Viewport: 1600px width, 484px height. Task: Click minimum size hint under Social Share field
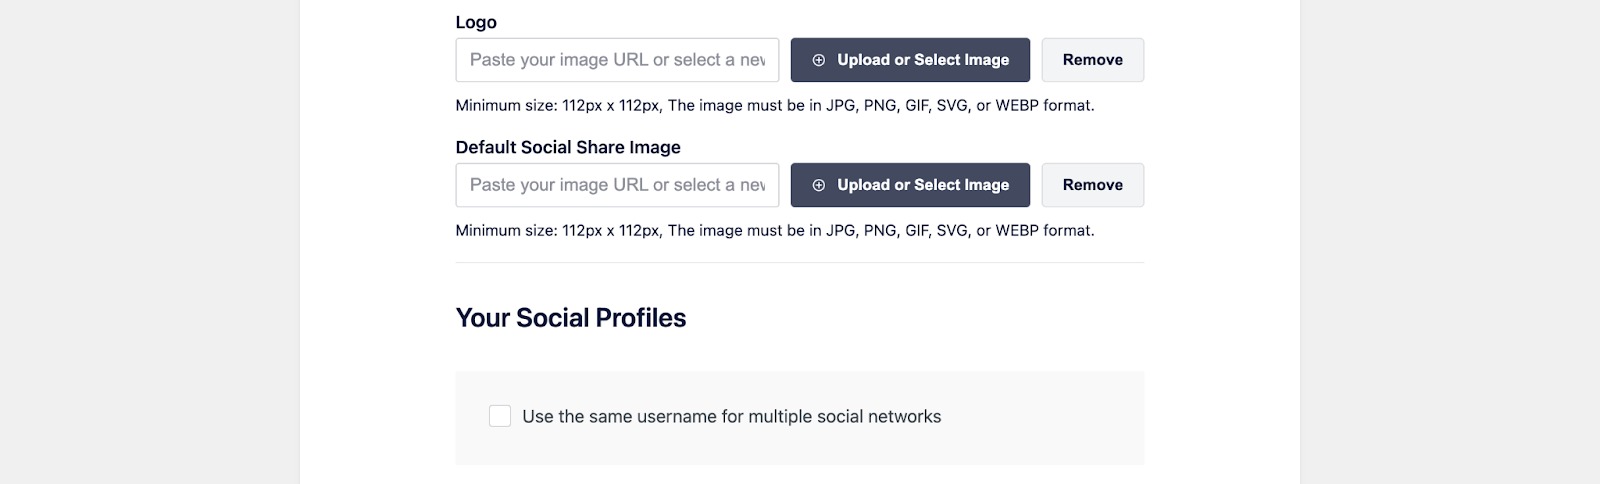(775, 230)
